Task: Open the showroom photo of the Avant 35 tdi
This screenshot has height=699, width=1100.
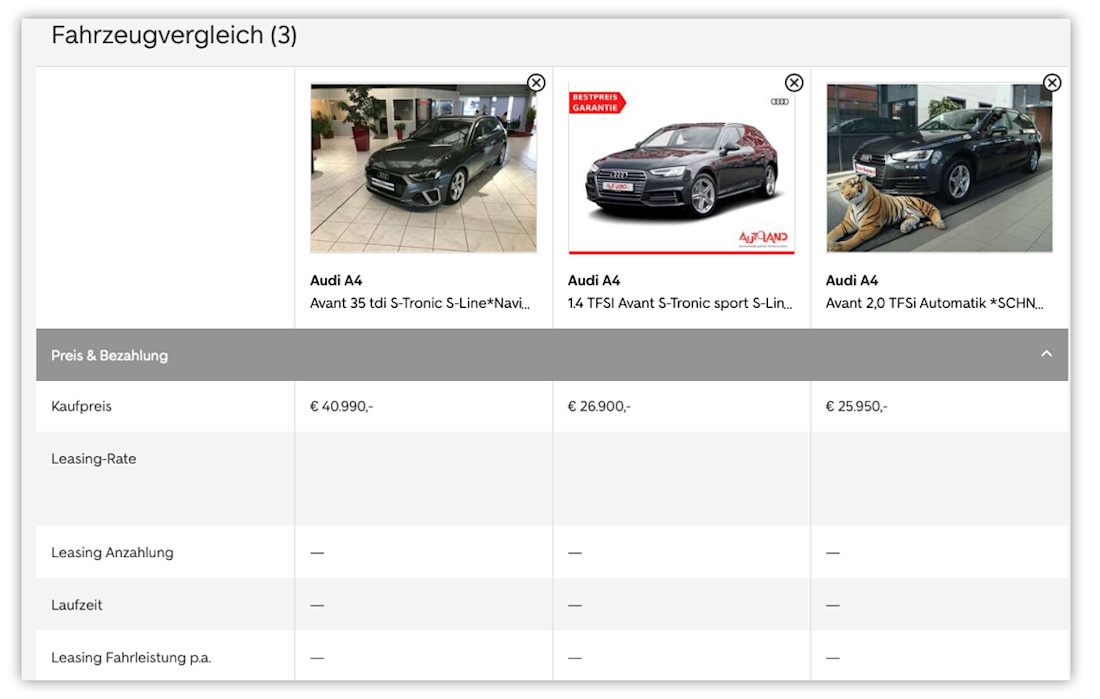Action: click(x=424, y=168)
